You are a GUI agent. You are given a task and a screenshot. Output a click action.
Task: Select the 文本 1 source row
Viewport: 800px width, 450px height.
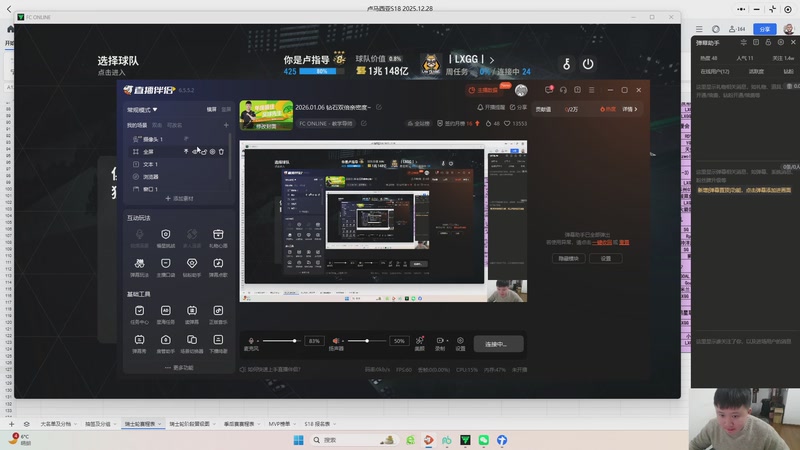coord(177,164)
